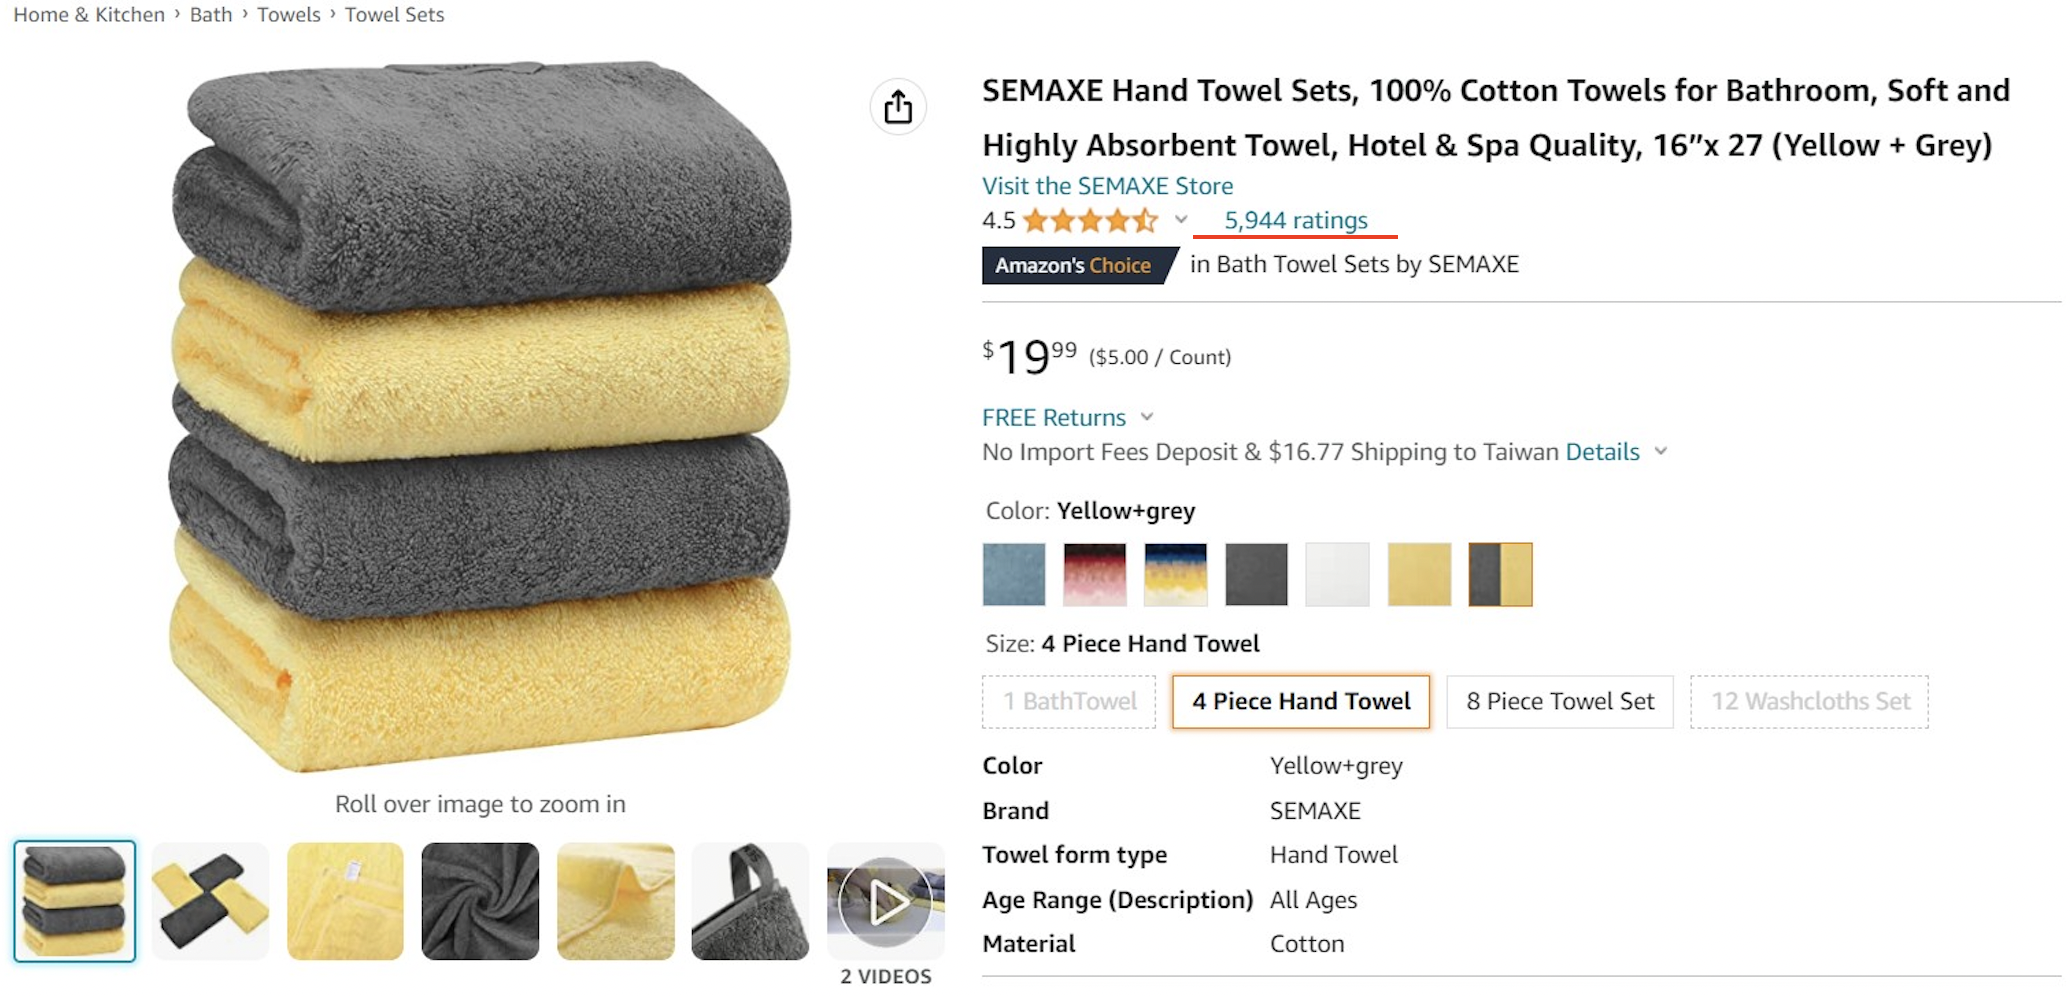Choose the 1 BathTowel size option
The image size is (2070, 996).
pyautogui.click(x=1069, y=702)
